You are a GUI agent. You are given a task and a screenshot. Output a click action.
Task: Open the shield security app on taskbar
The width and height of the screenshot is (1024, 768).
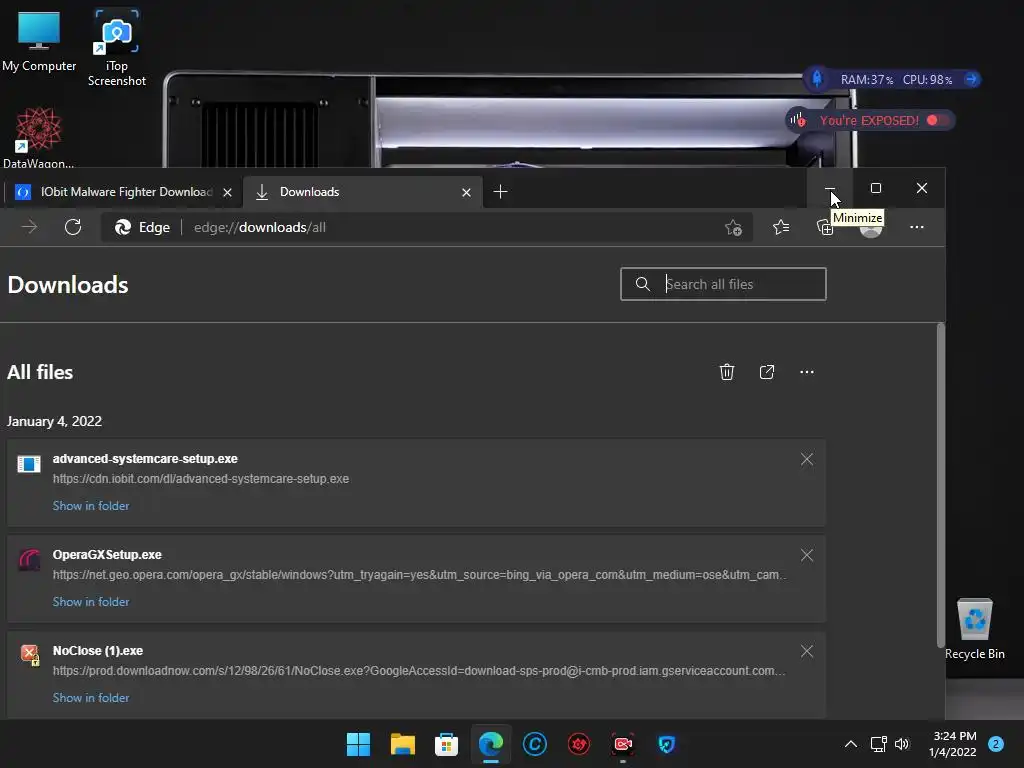click(666, 744)
